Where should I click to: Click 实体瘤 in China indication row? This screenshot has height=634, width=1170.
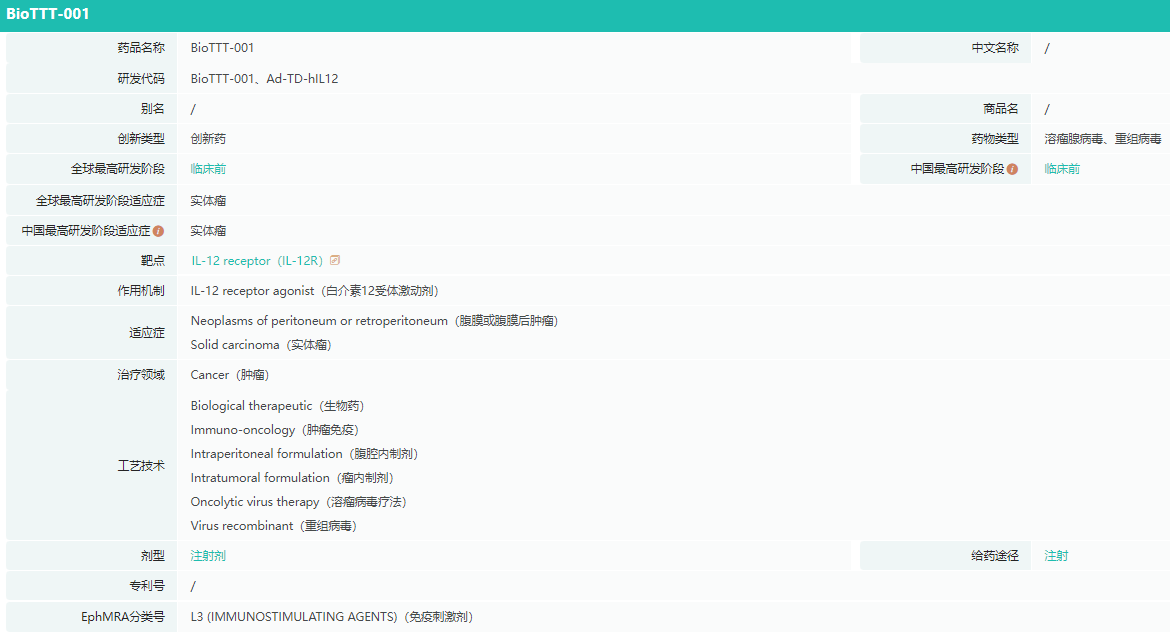(x=208, y=231)
